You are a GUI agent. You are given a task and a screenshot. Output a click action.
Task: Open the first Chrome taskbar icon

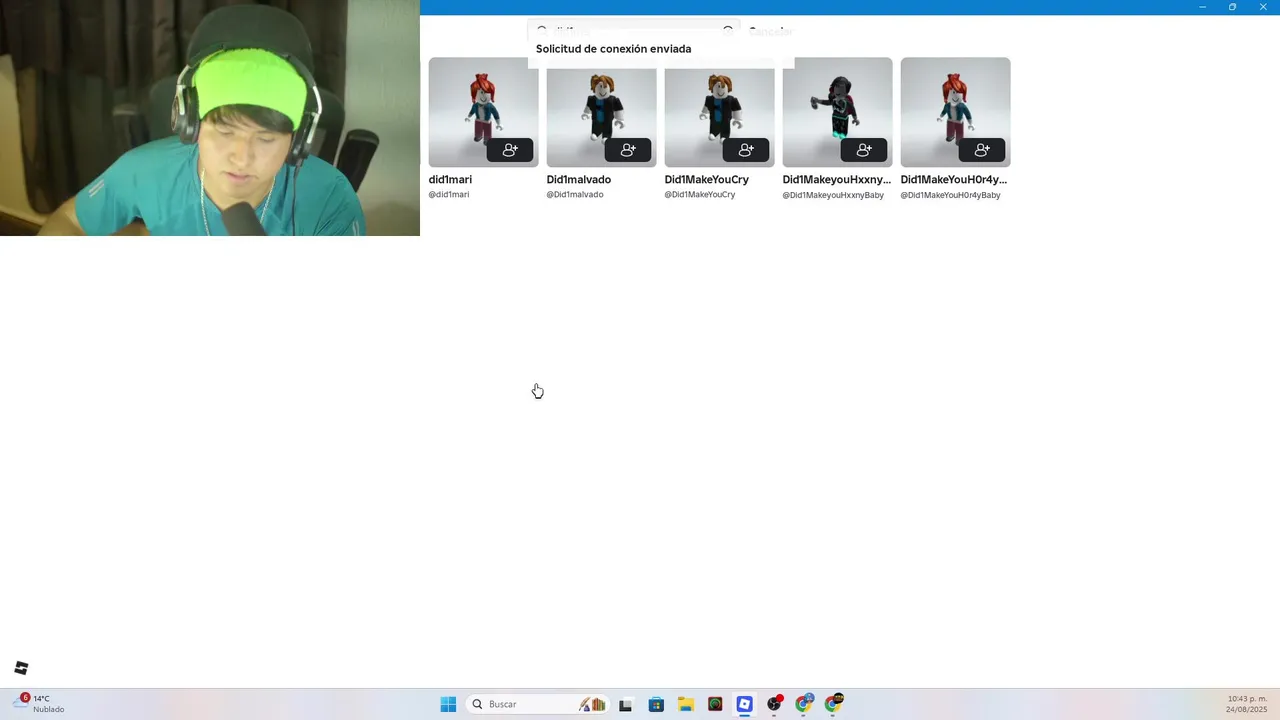tap(804, 704)
